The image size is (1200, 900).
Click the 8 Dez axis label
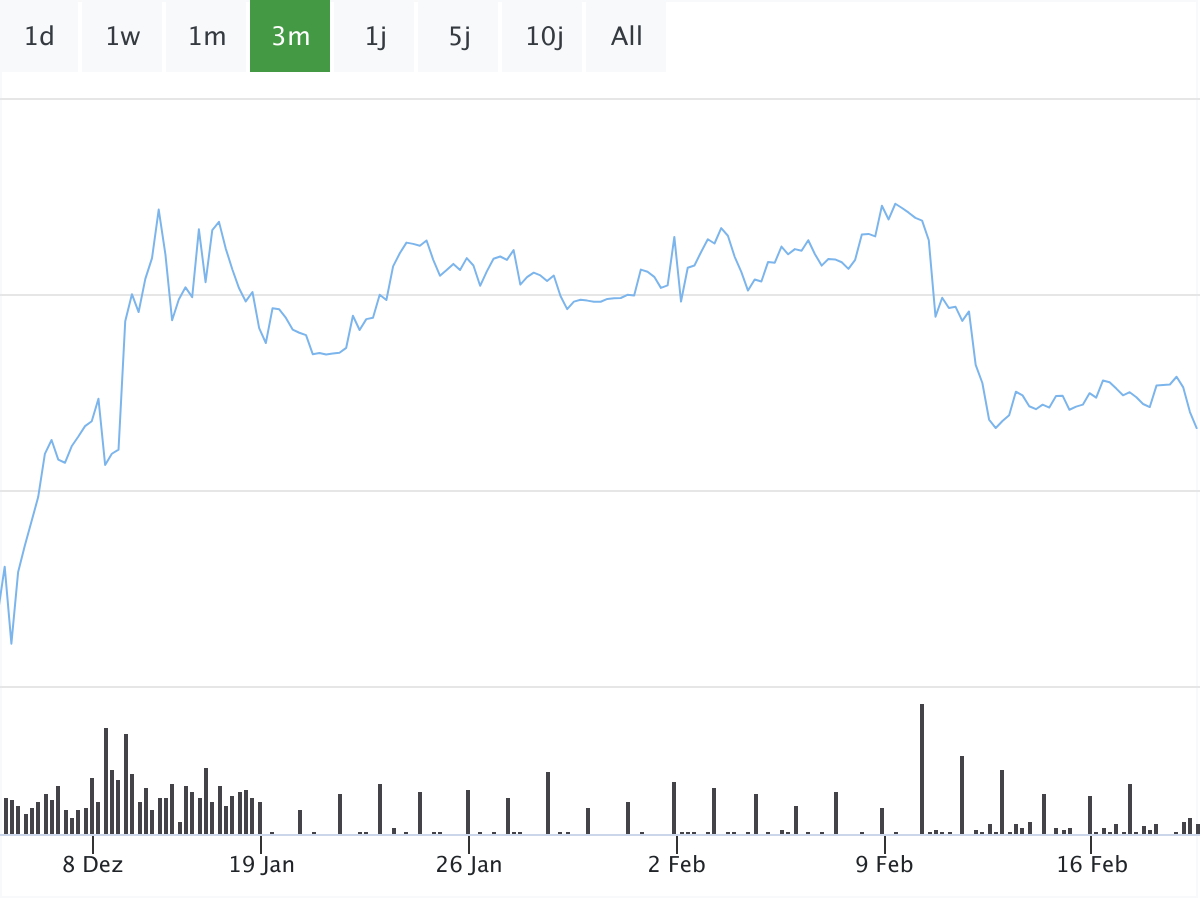(x=93, y=864)
